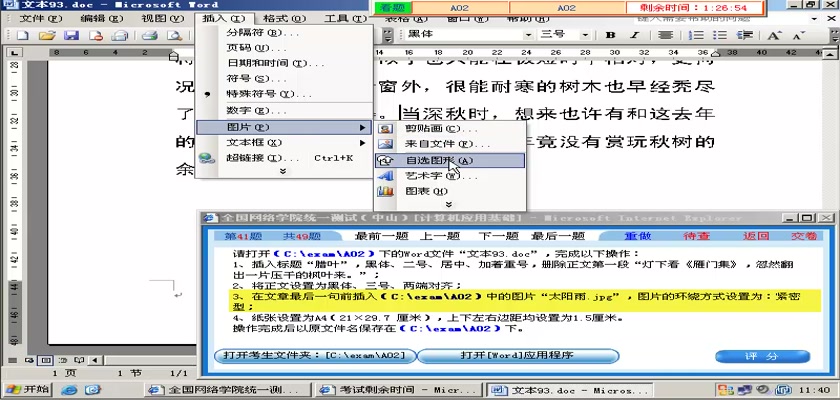Image resolution: width=840 pixels, height=400 pixels.
Task: Choose 特殊符号 from the Insert menu
Action: [x=283, y=94]
